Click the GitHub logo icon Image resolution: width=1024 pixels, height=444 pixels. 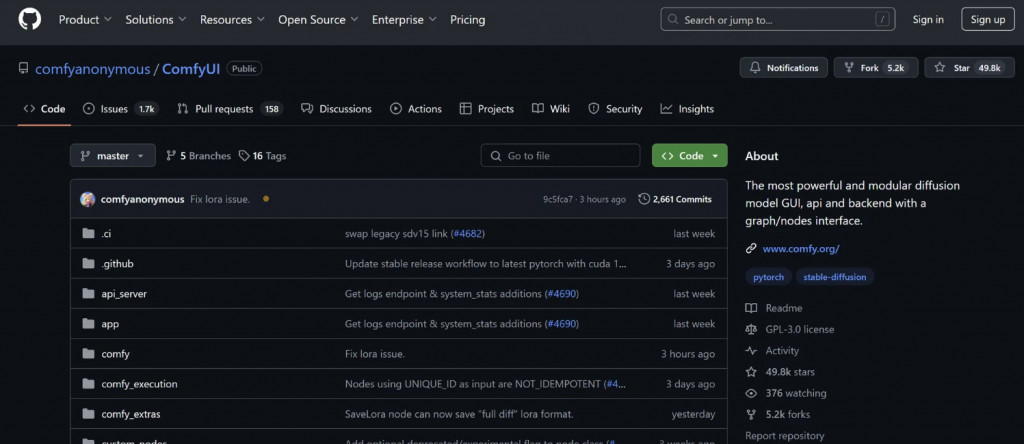coord(30,19)
